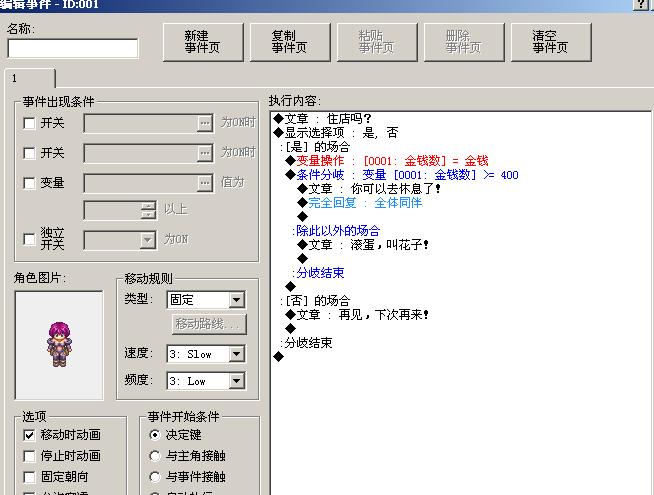
Task: Check the 固定朝向 checkbox
Action: (x=29, y=477)
